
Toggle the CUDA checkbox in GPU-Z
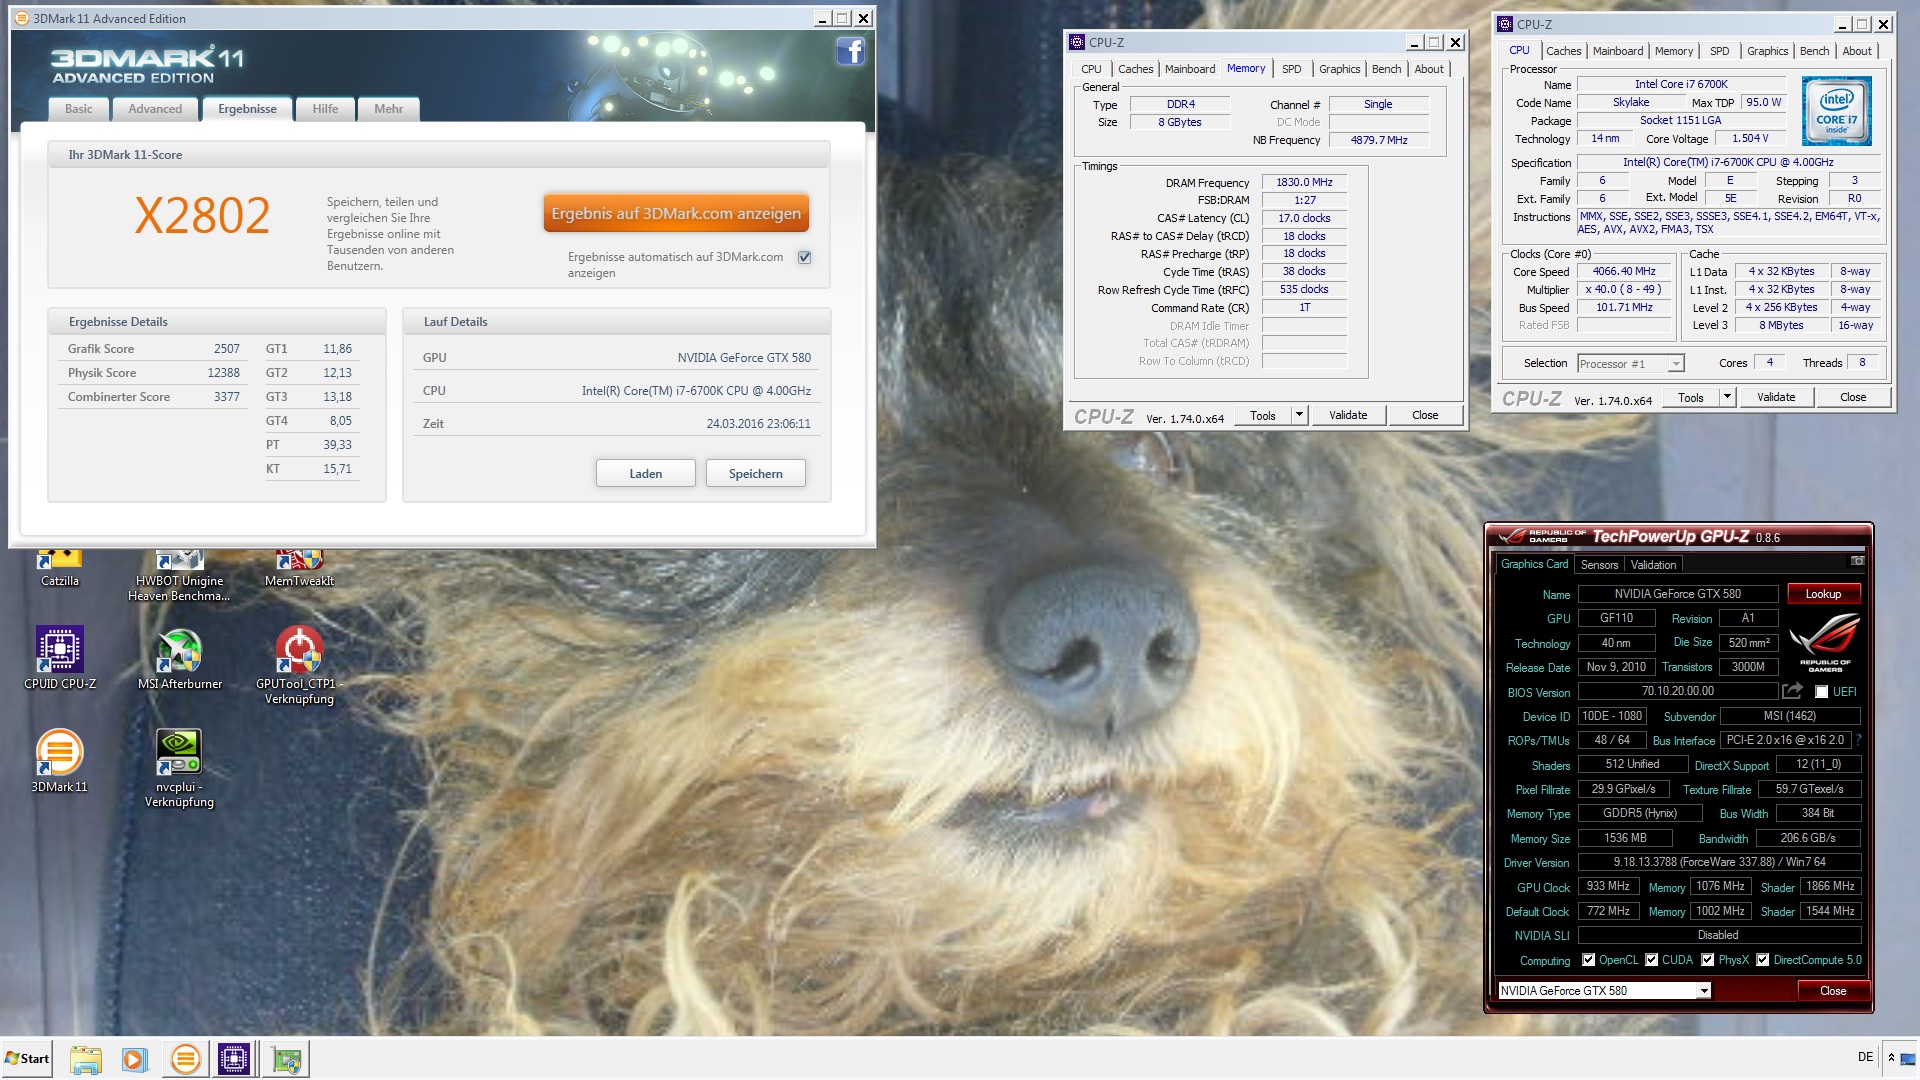point(1652,960)
